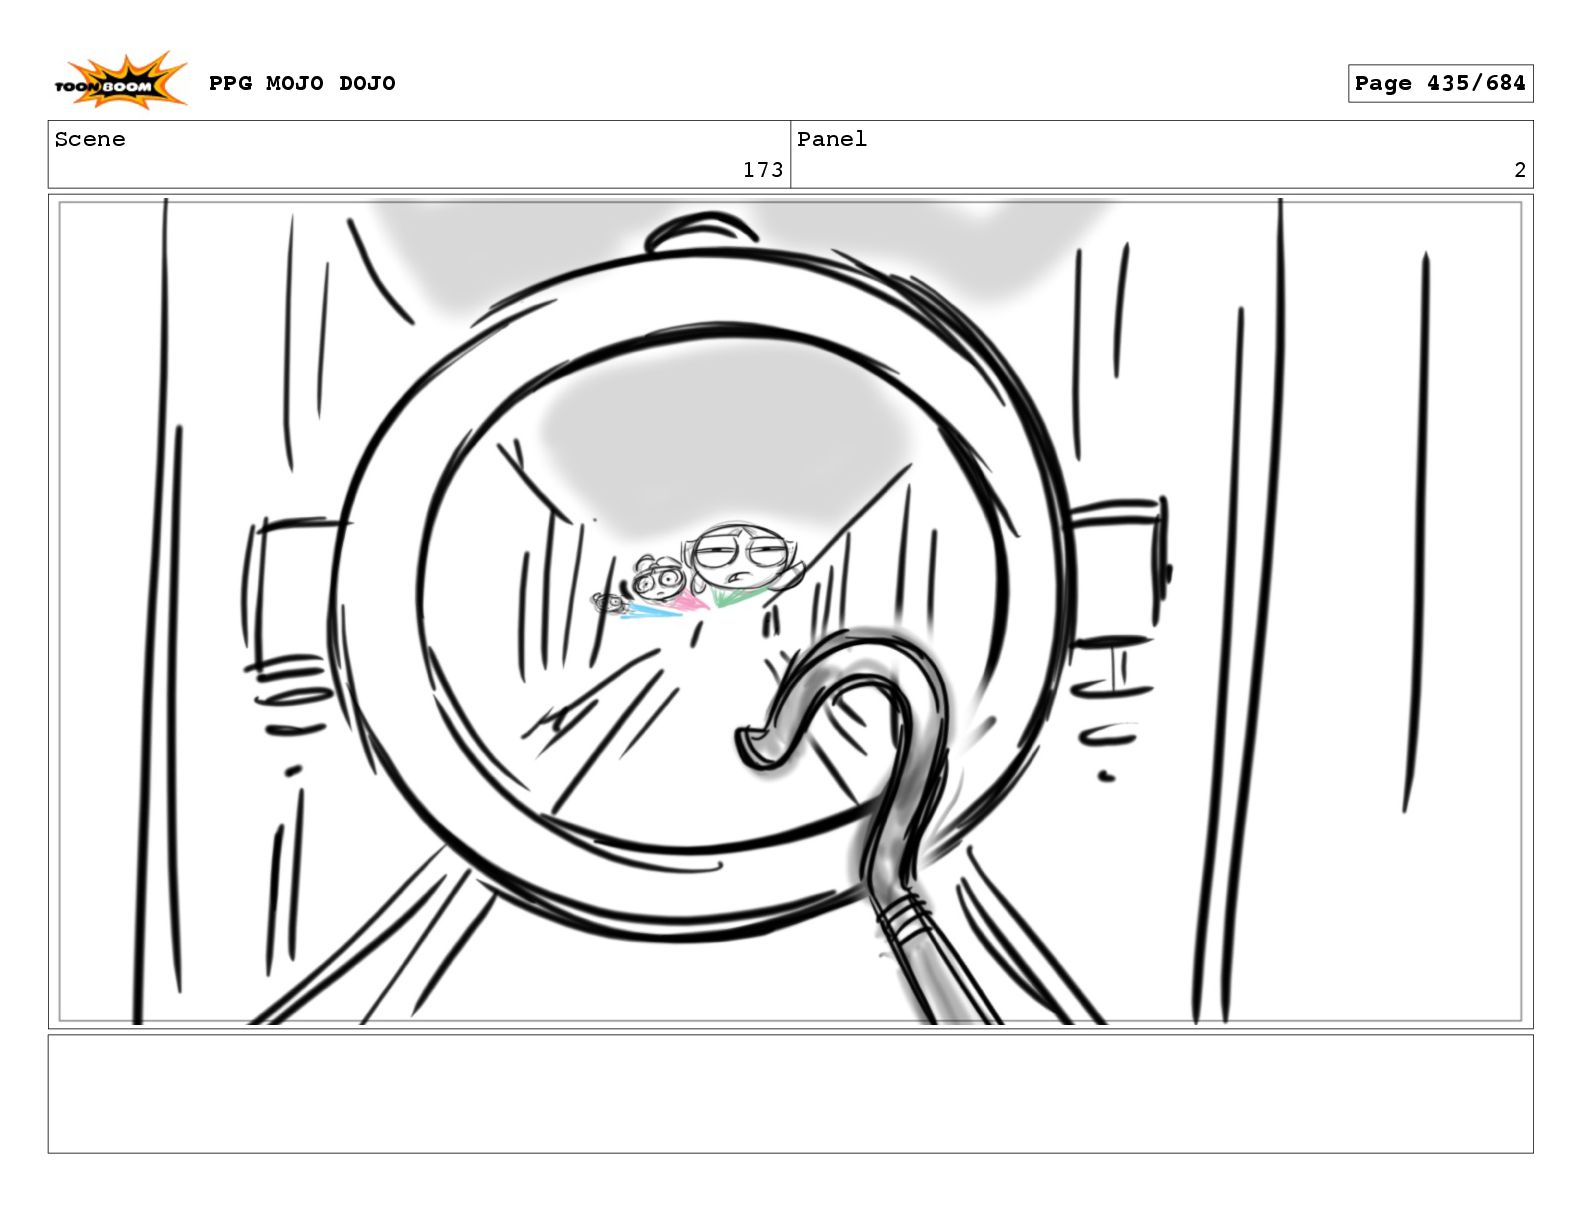Click the empty notes box below the panel

pos(790,1094)
